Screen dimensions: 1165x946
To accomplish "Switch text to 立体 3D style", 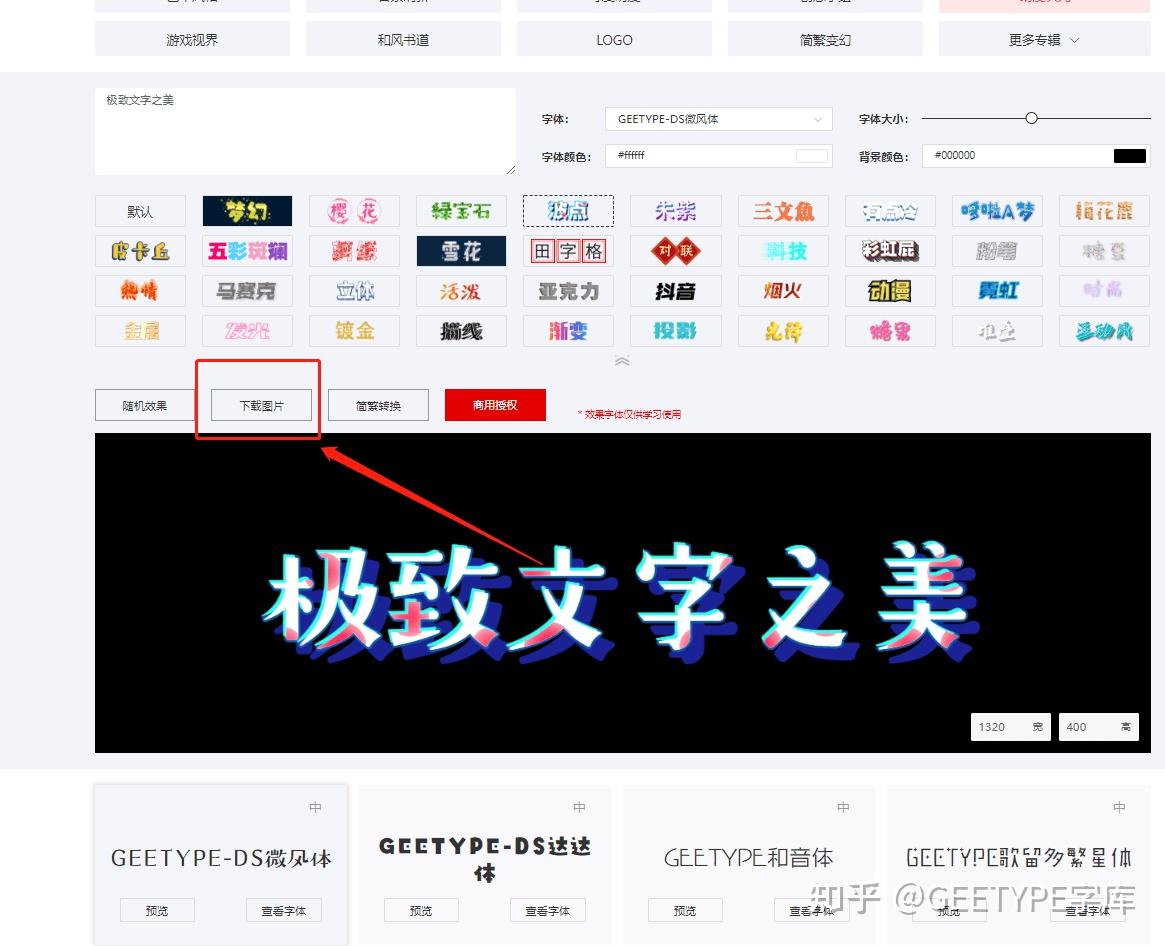I will point(354,291).
